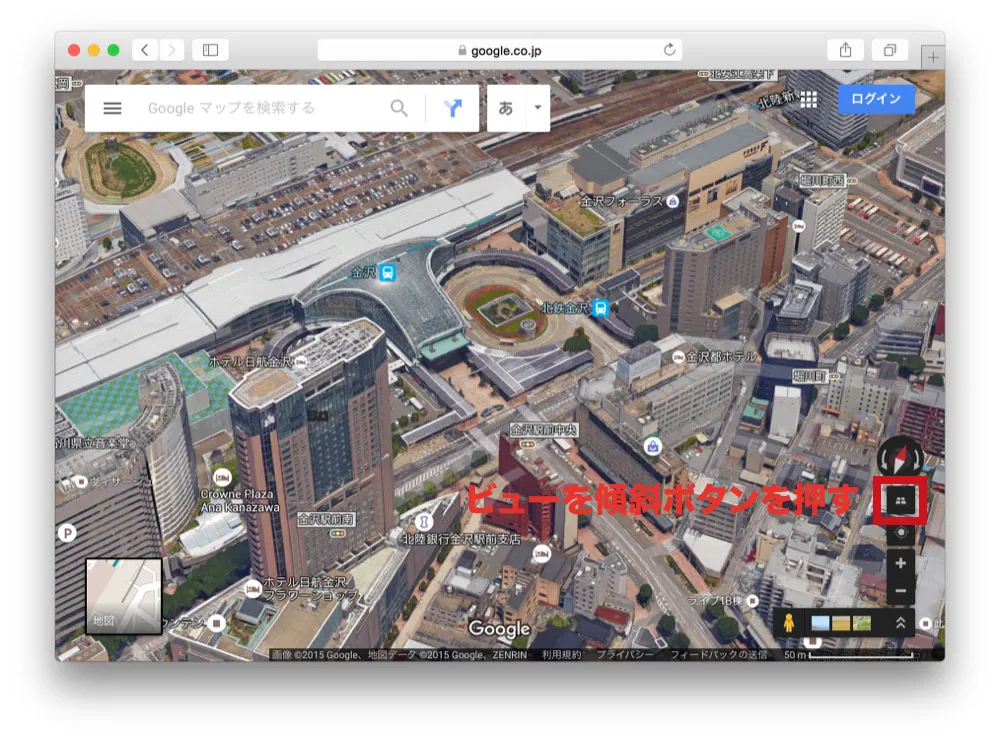
Task: Open the language dropdown arrow next to あ
Action: click(x=536, y=108)
